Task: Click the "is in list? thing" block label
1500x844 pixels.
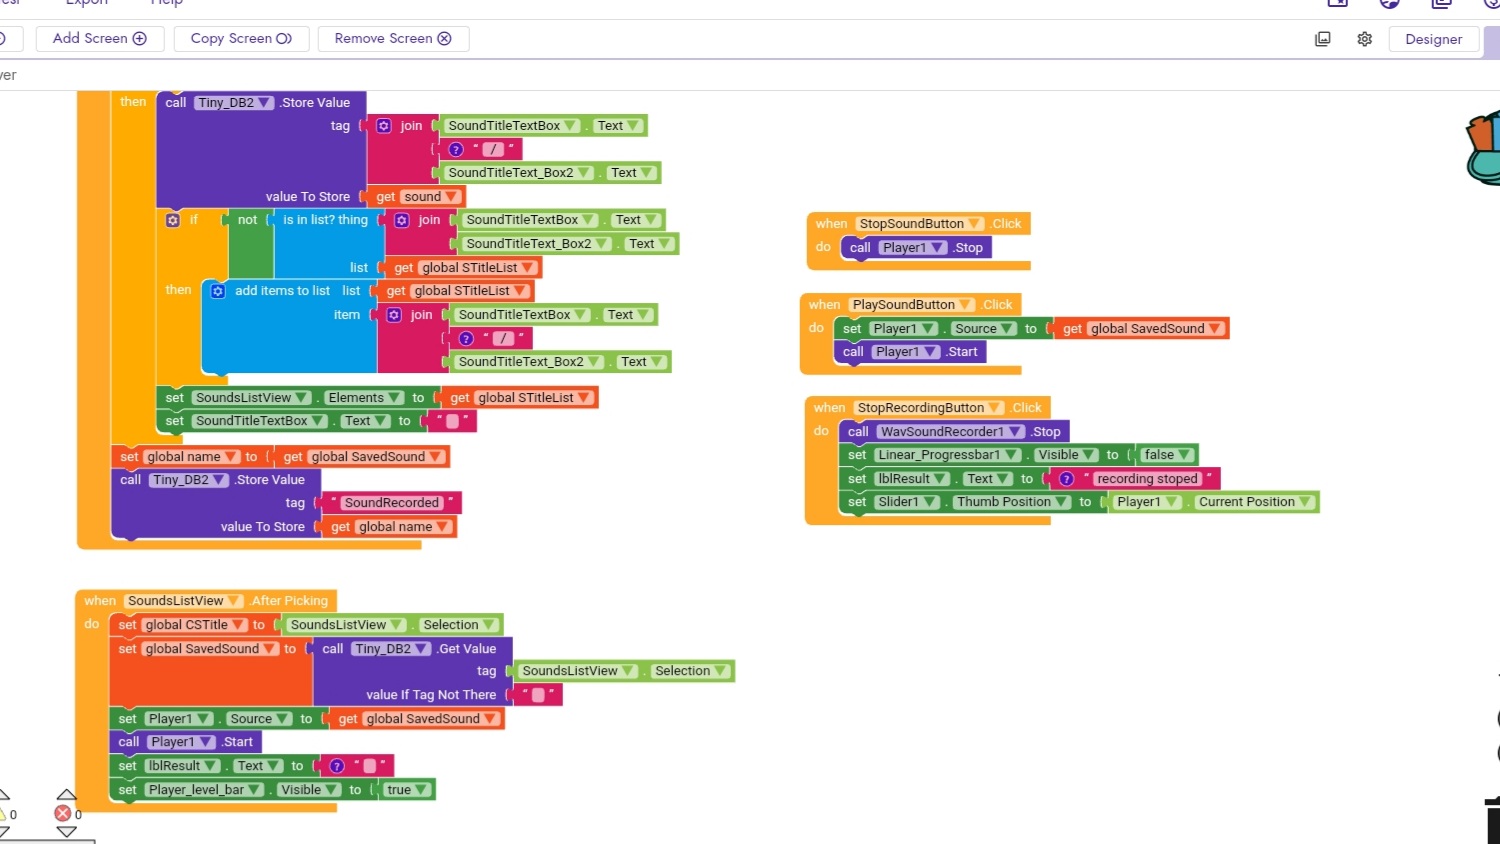Action: 325,220
